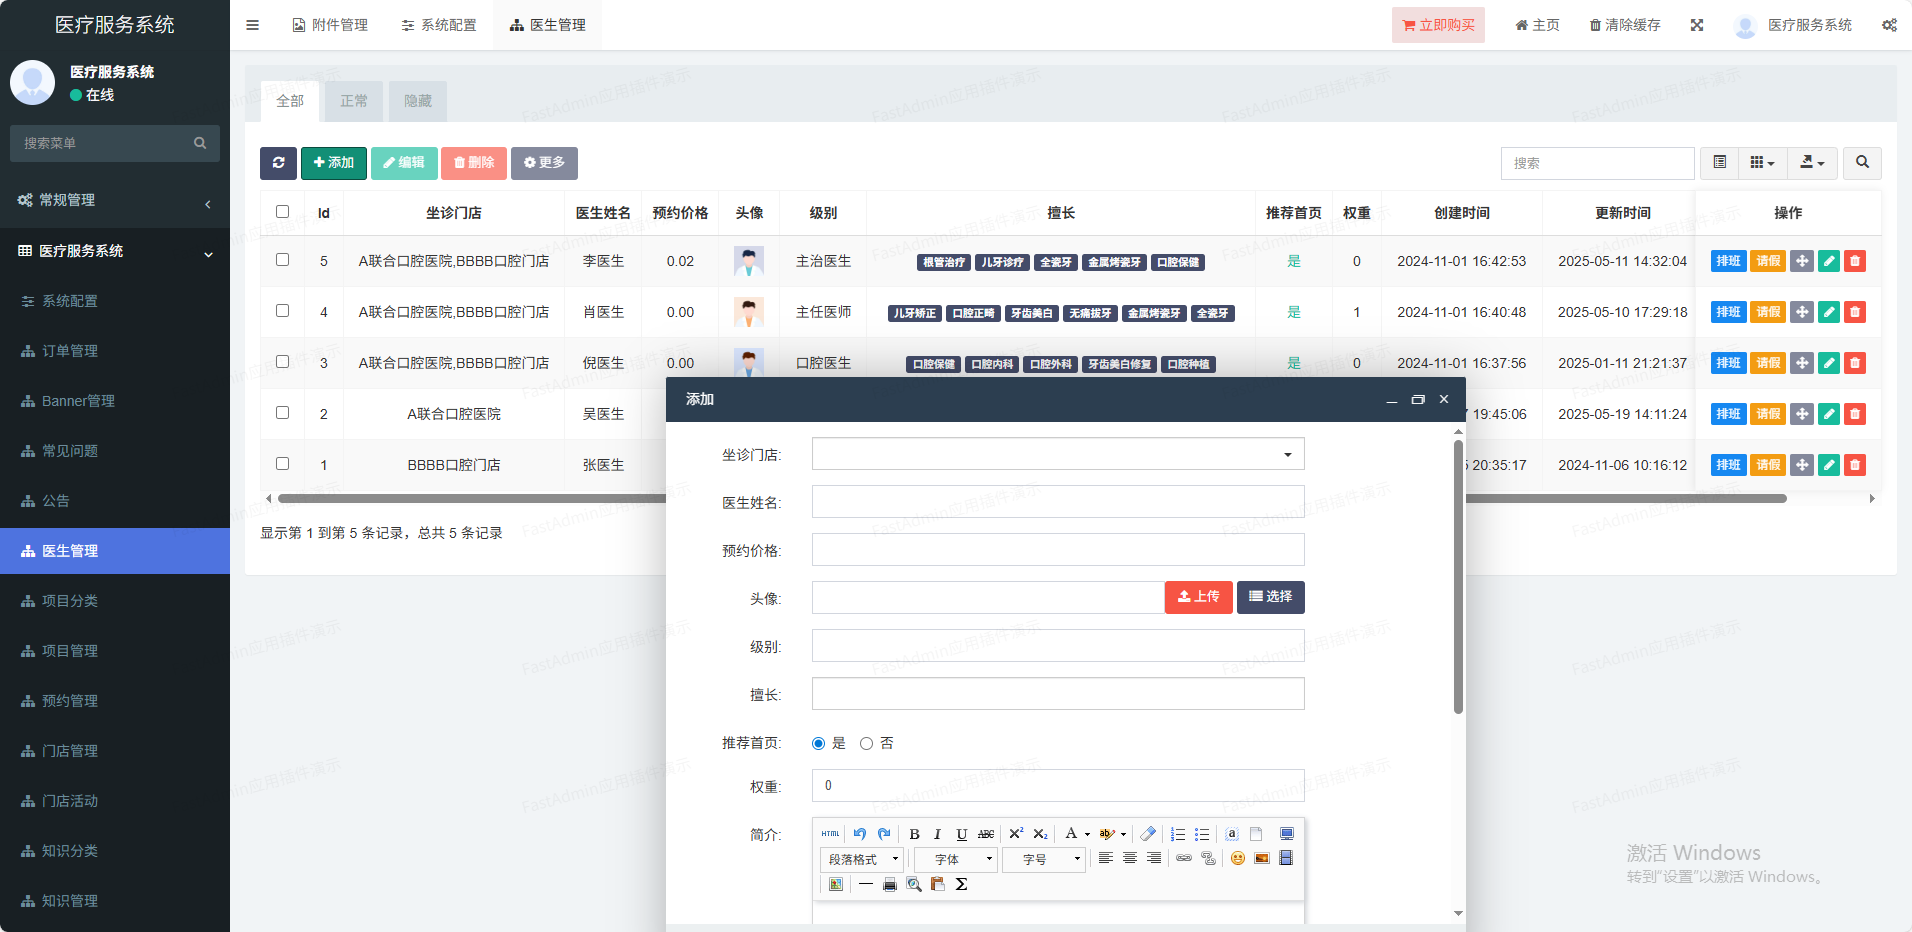The height and width of the screenshot is (932, 1912).
Task: Select the 否 radio for 推荐首页
Action: [866, 743]
